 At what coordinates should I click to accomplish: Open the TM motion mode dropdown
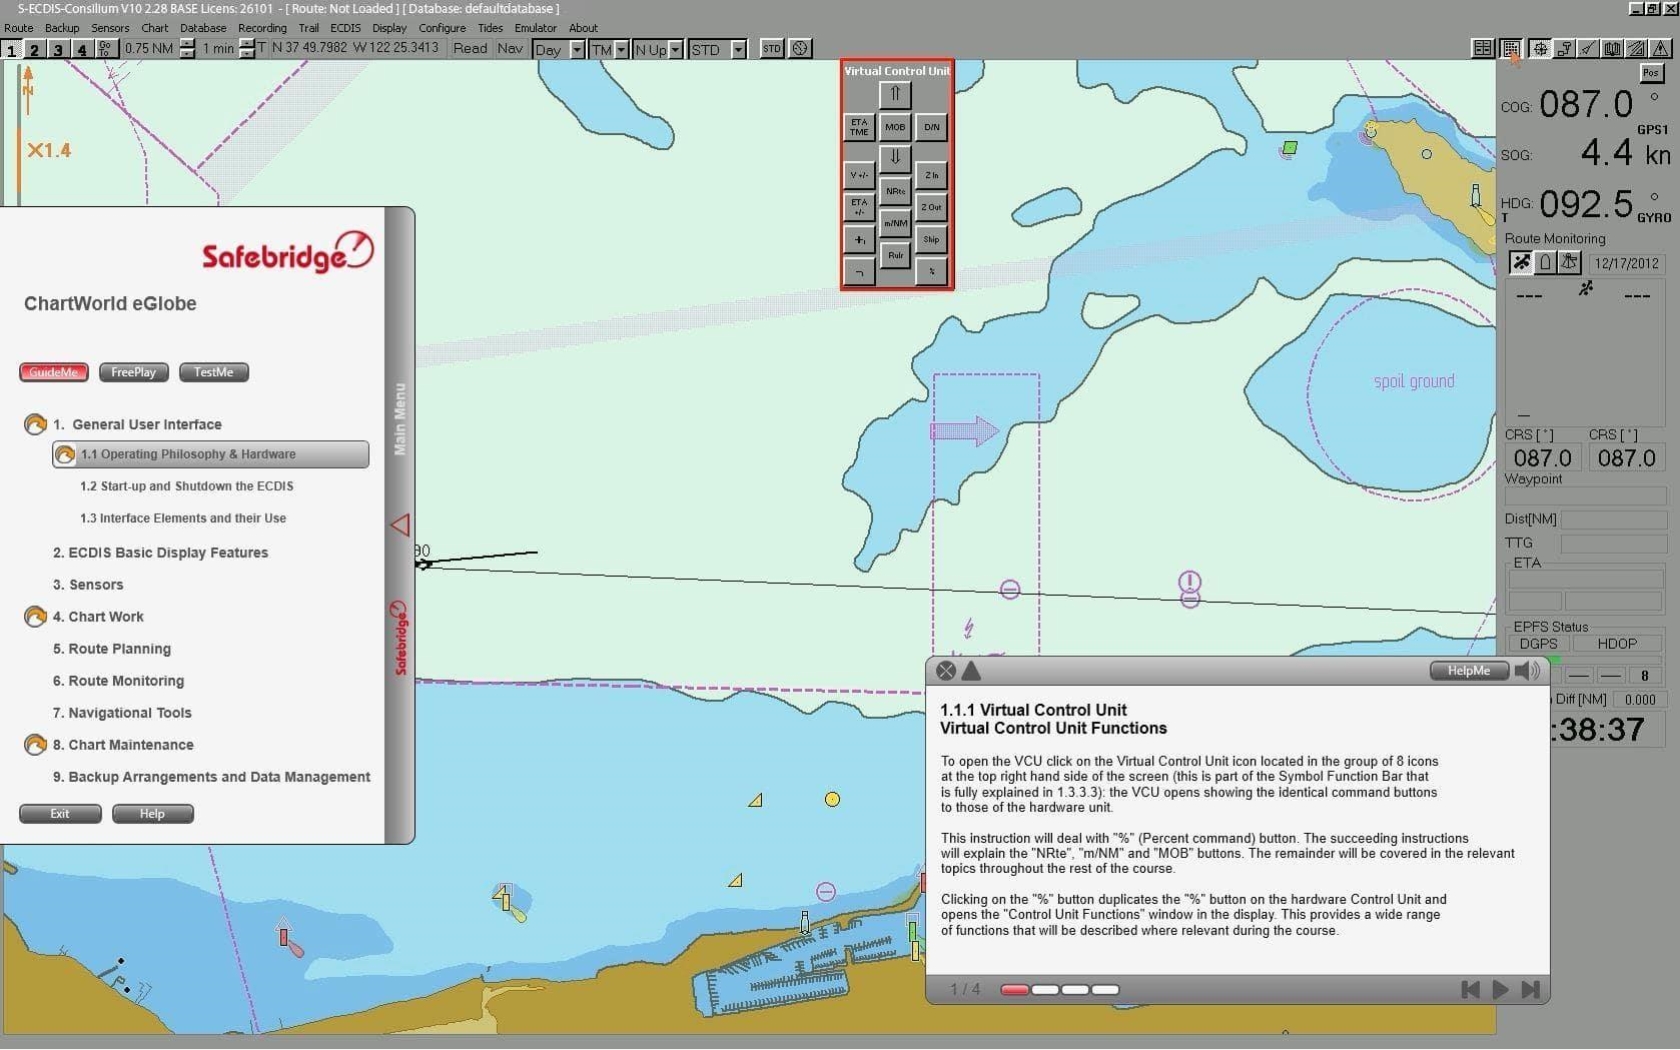623,49
